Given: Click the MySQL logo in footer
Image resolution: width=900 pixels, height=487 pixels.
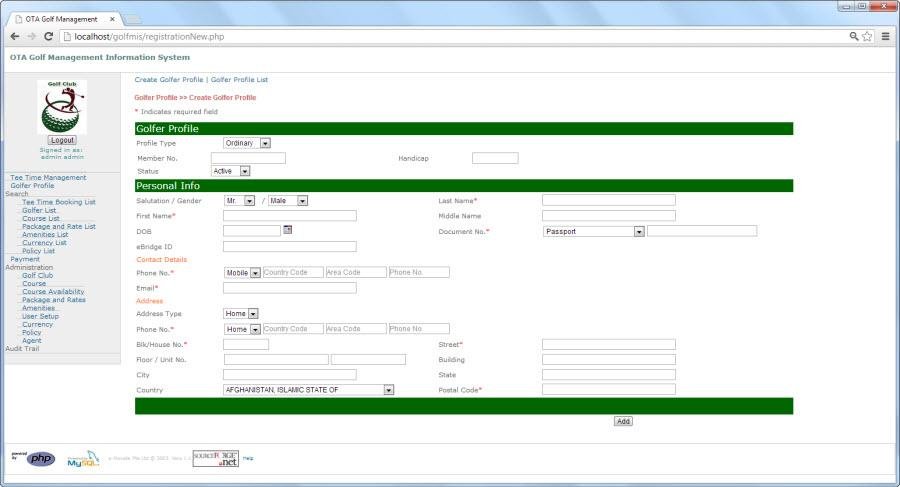Looking at the screenshot, I should click(x=83, y=459).
